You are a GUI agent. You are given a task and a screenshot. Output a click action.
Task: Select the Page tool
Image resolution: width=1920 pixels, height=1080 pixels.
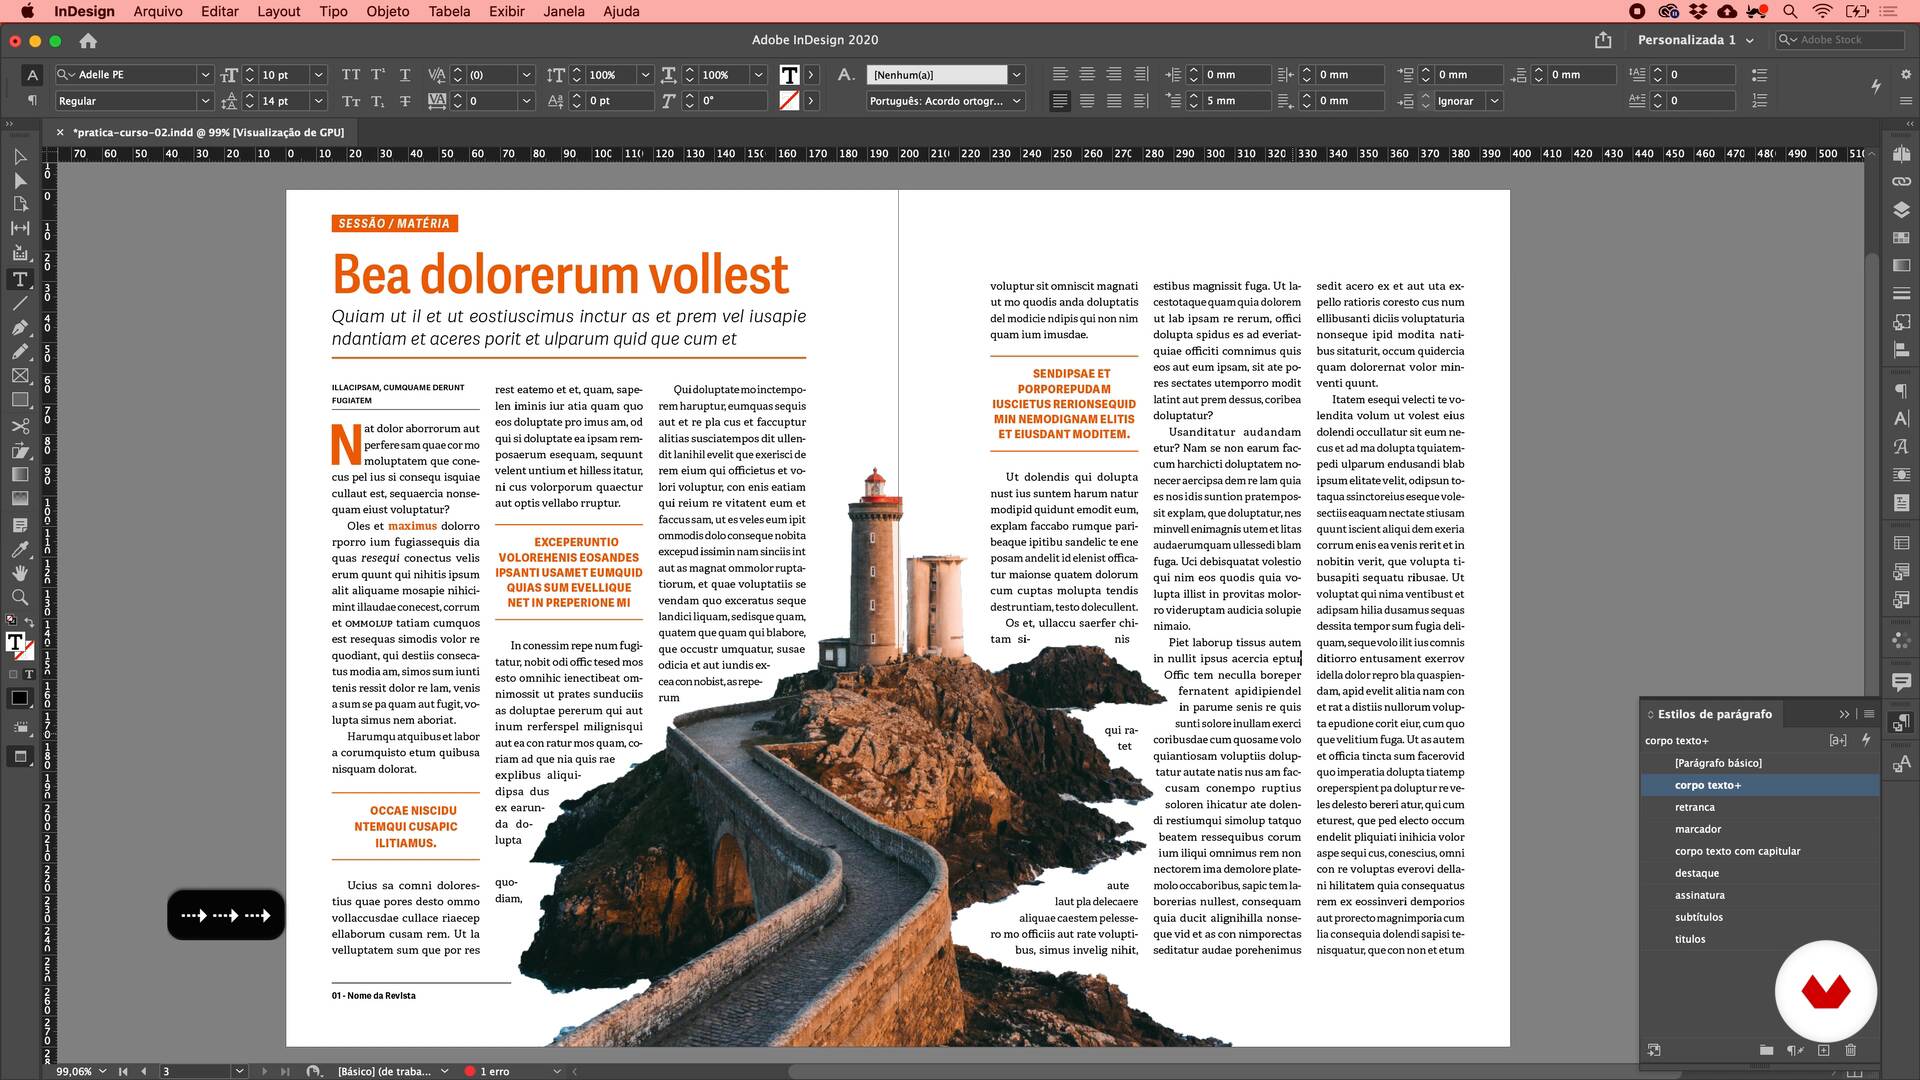coord(20,205)
